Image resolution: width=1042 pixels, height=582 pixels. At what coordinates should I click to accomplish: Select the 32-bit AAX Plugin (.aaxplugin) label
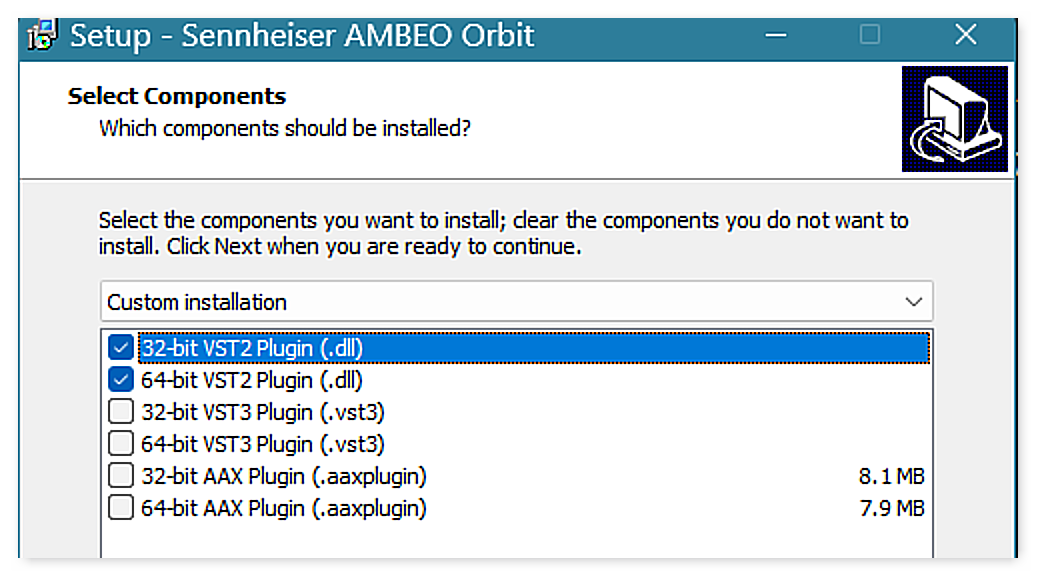click(x=284, y=475)
